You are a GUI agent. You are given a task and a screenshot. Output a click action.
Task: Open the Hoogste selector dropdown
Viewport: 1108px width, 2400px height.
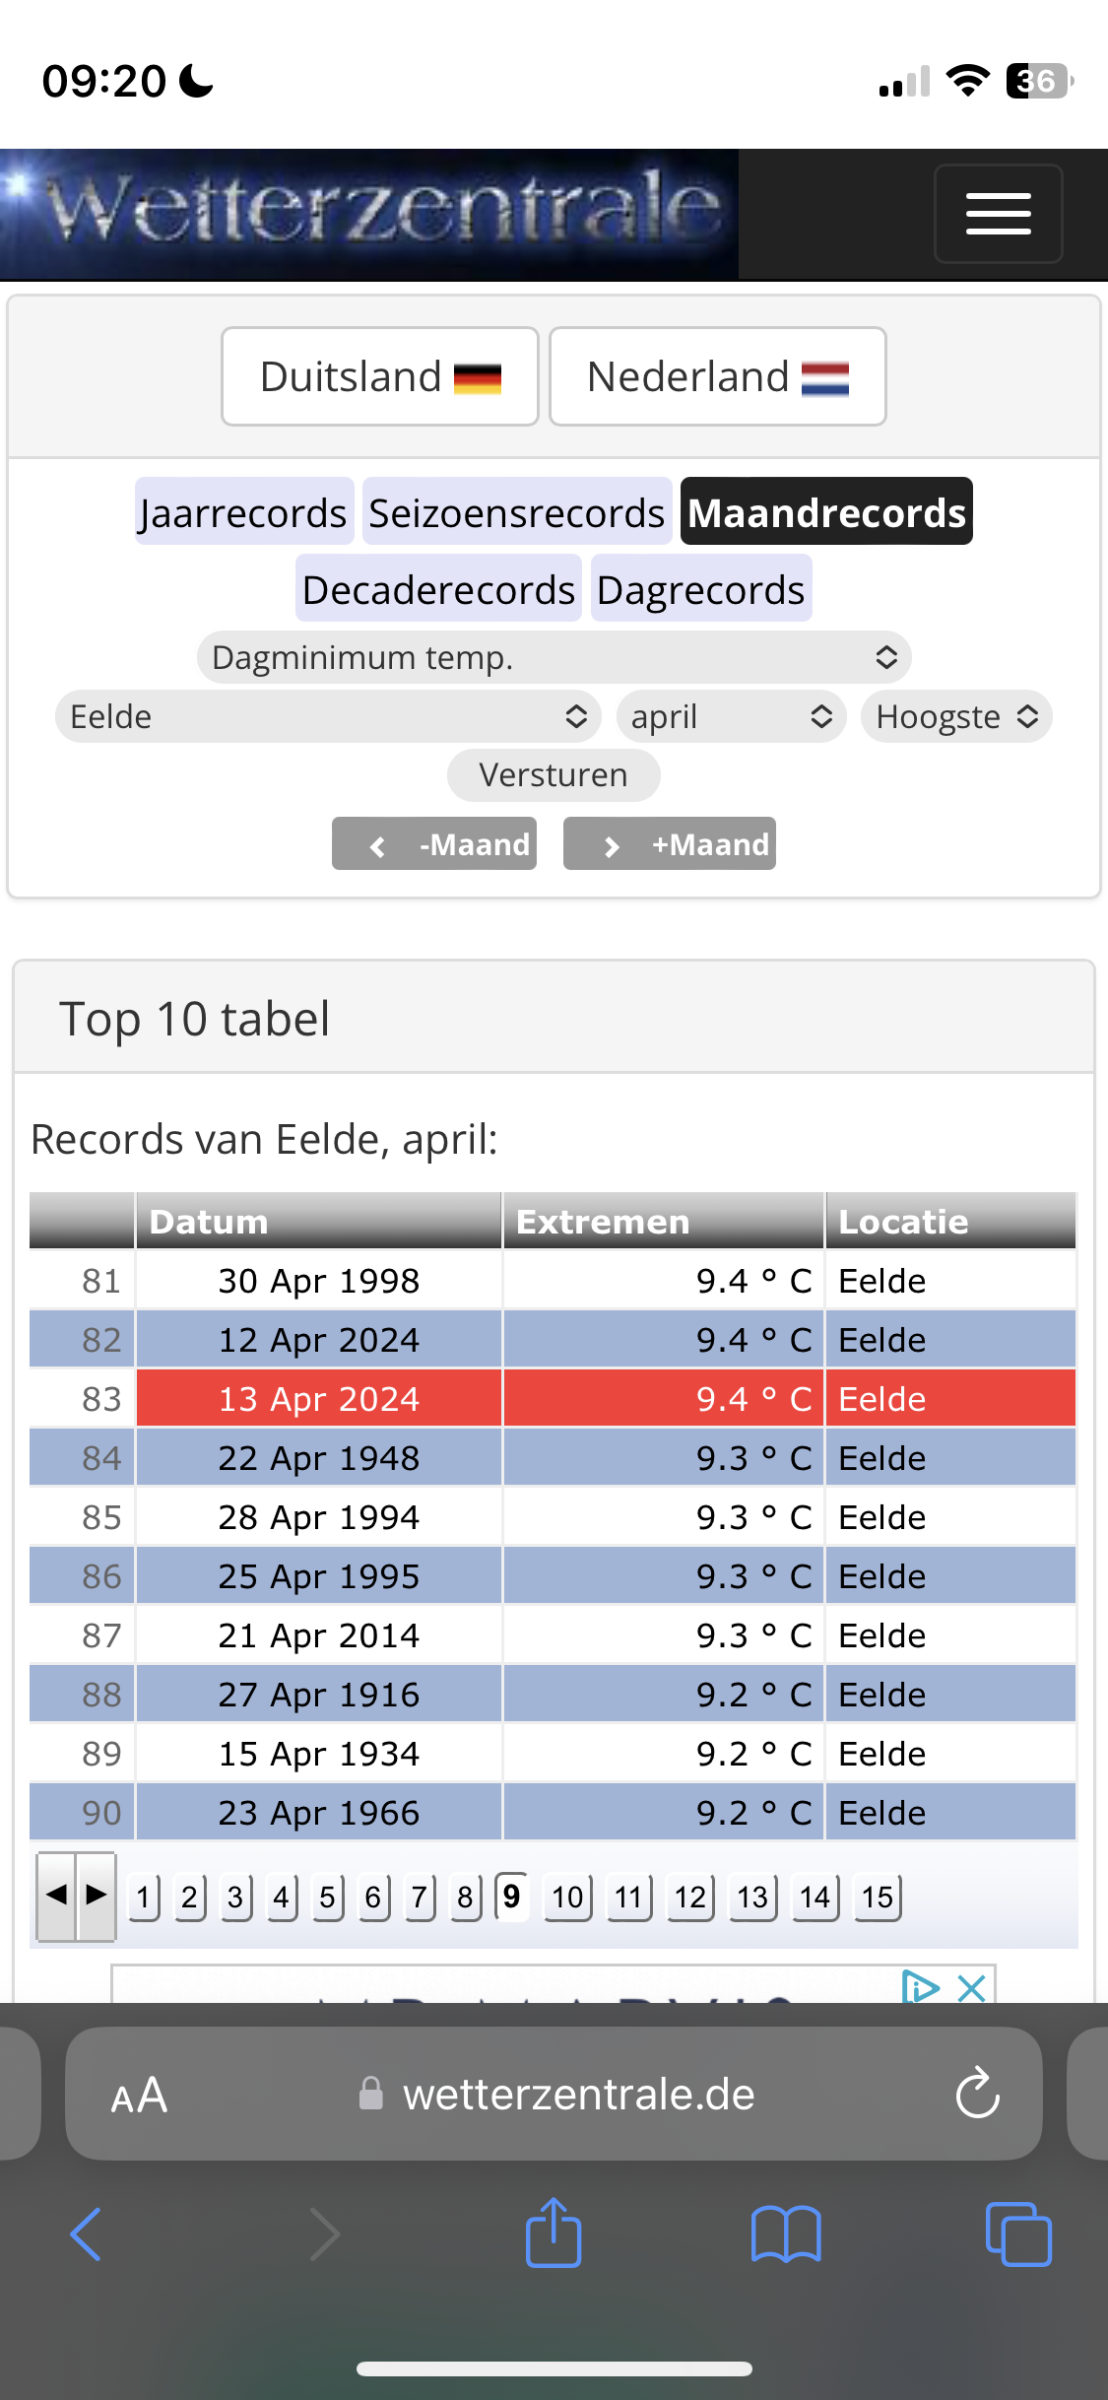[956, 716]
